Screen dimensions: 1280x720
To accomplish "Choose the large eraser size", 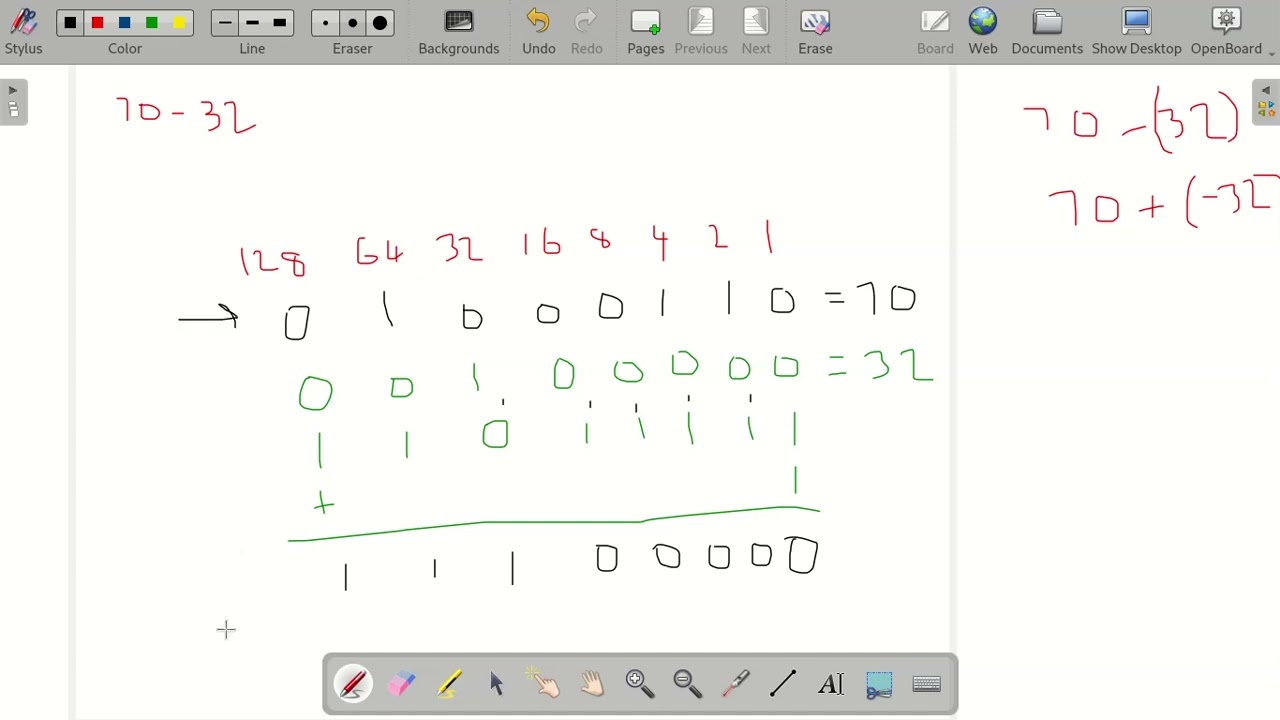I will point(380,23).
